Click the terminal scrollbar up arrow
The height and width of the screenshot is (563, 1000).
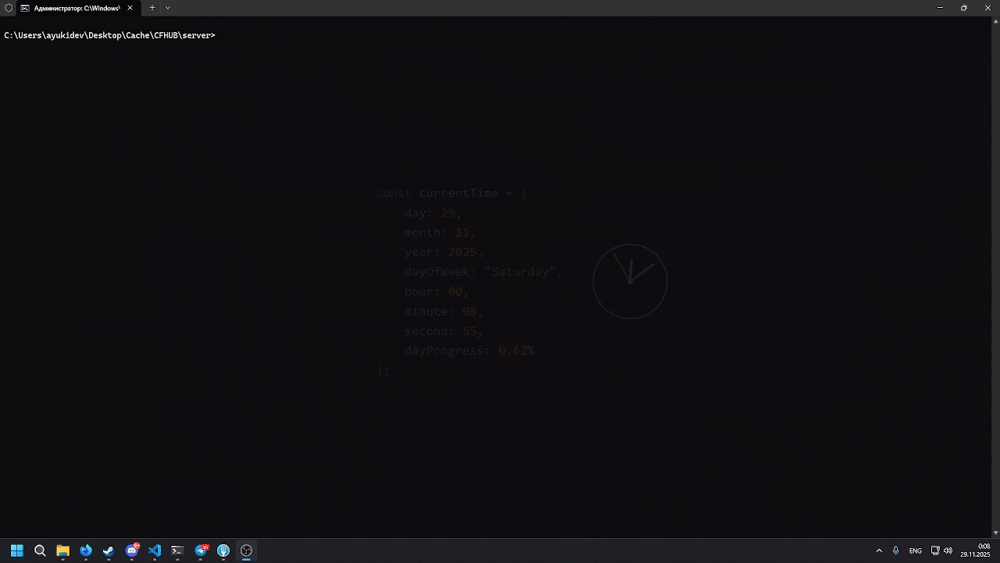(x=996, y=22)
